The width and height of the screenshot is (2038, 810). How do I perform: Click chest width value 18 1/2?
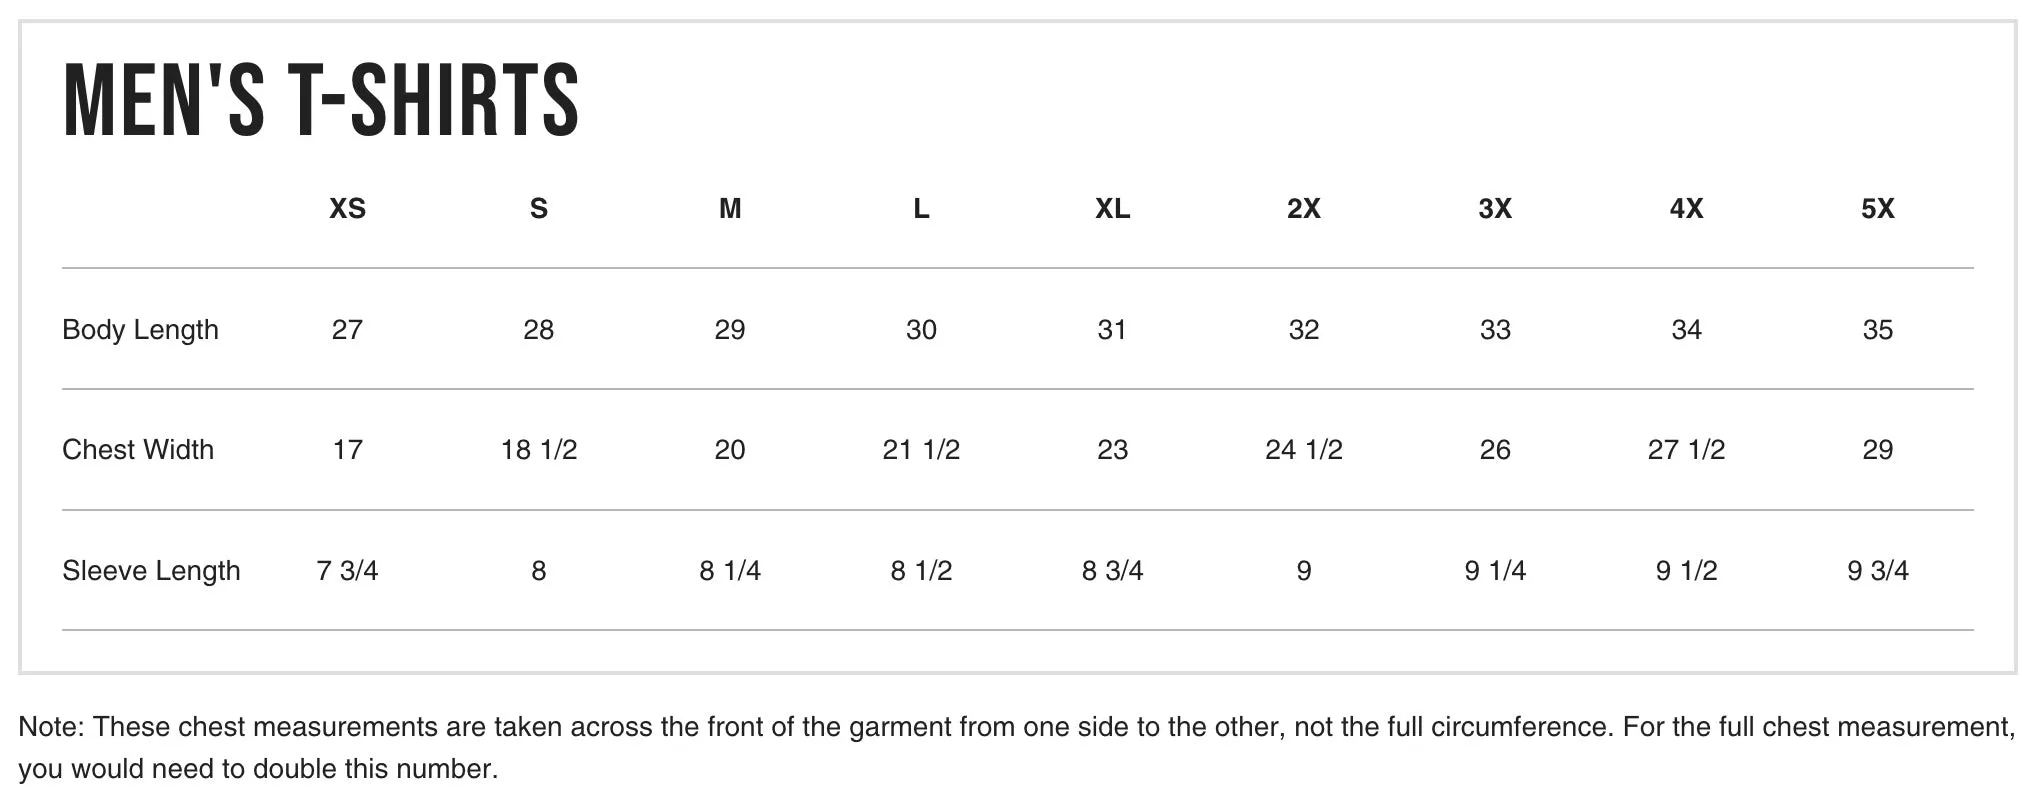click(539, 450)
